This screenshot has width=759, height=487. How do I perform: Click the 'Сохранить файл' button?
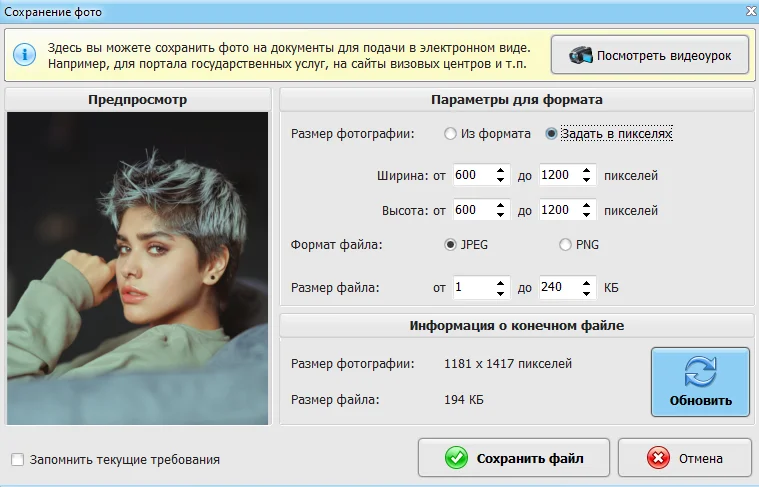point(514,457)
